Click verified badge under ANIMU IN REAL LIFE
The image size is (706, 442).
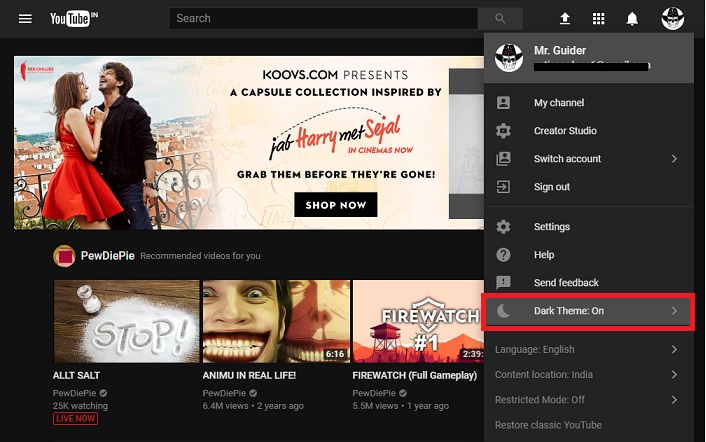pyautogui.click(x=253, y=393)
